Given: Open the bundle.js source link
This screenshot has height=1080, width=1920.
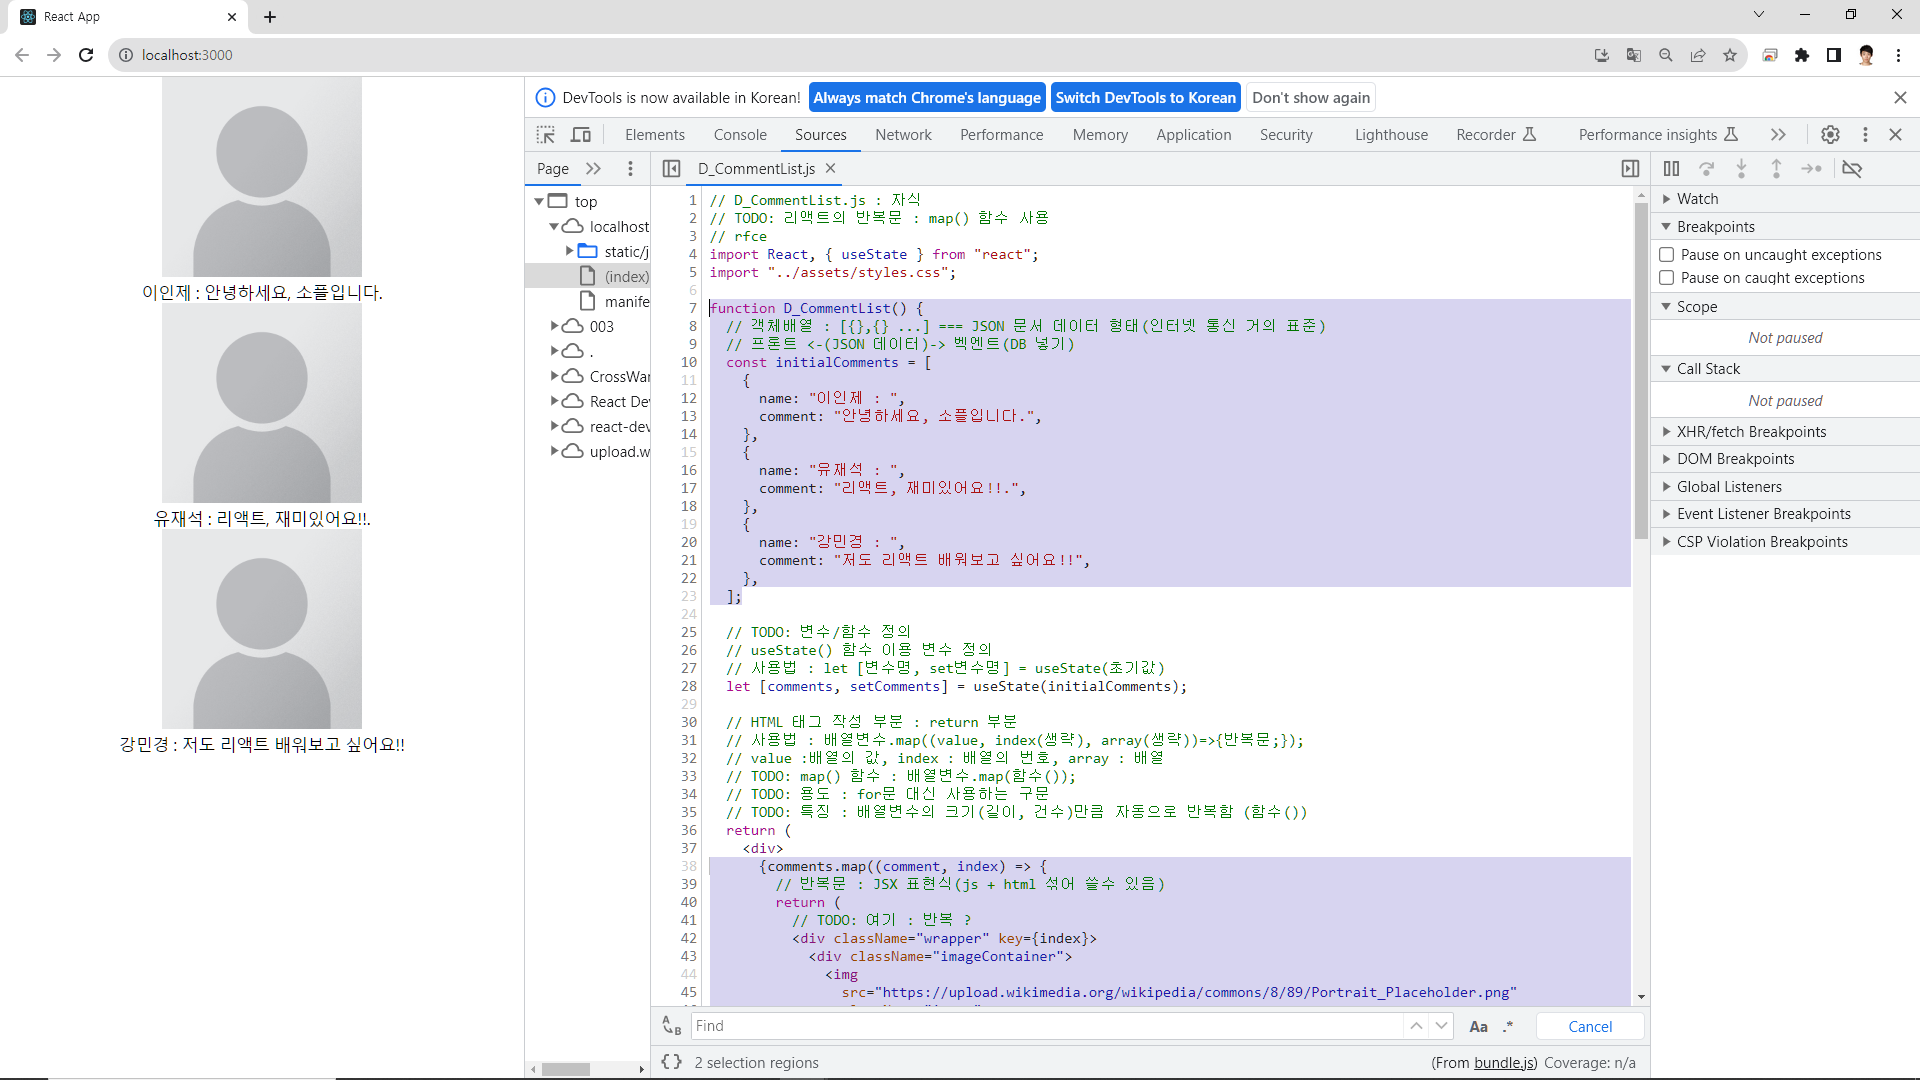Looking at the screenshot, I should (x=1504, y=1063).
